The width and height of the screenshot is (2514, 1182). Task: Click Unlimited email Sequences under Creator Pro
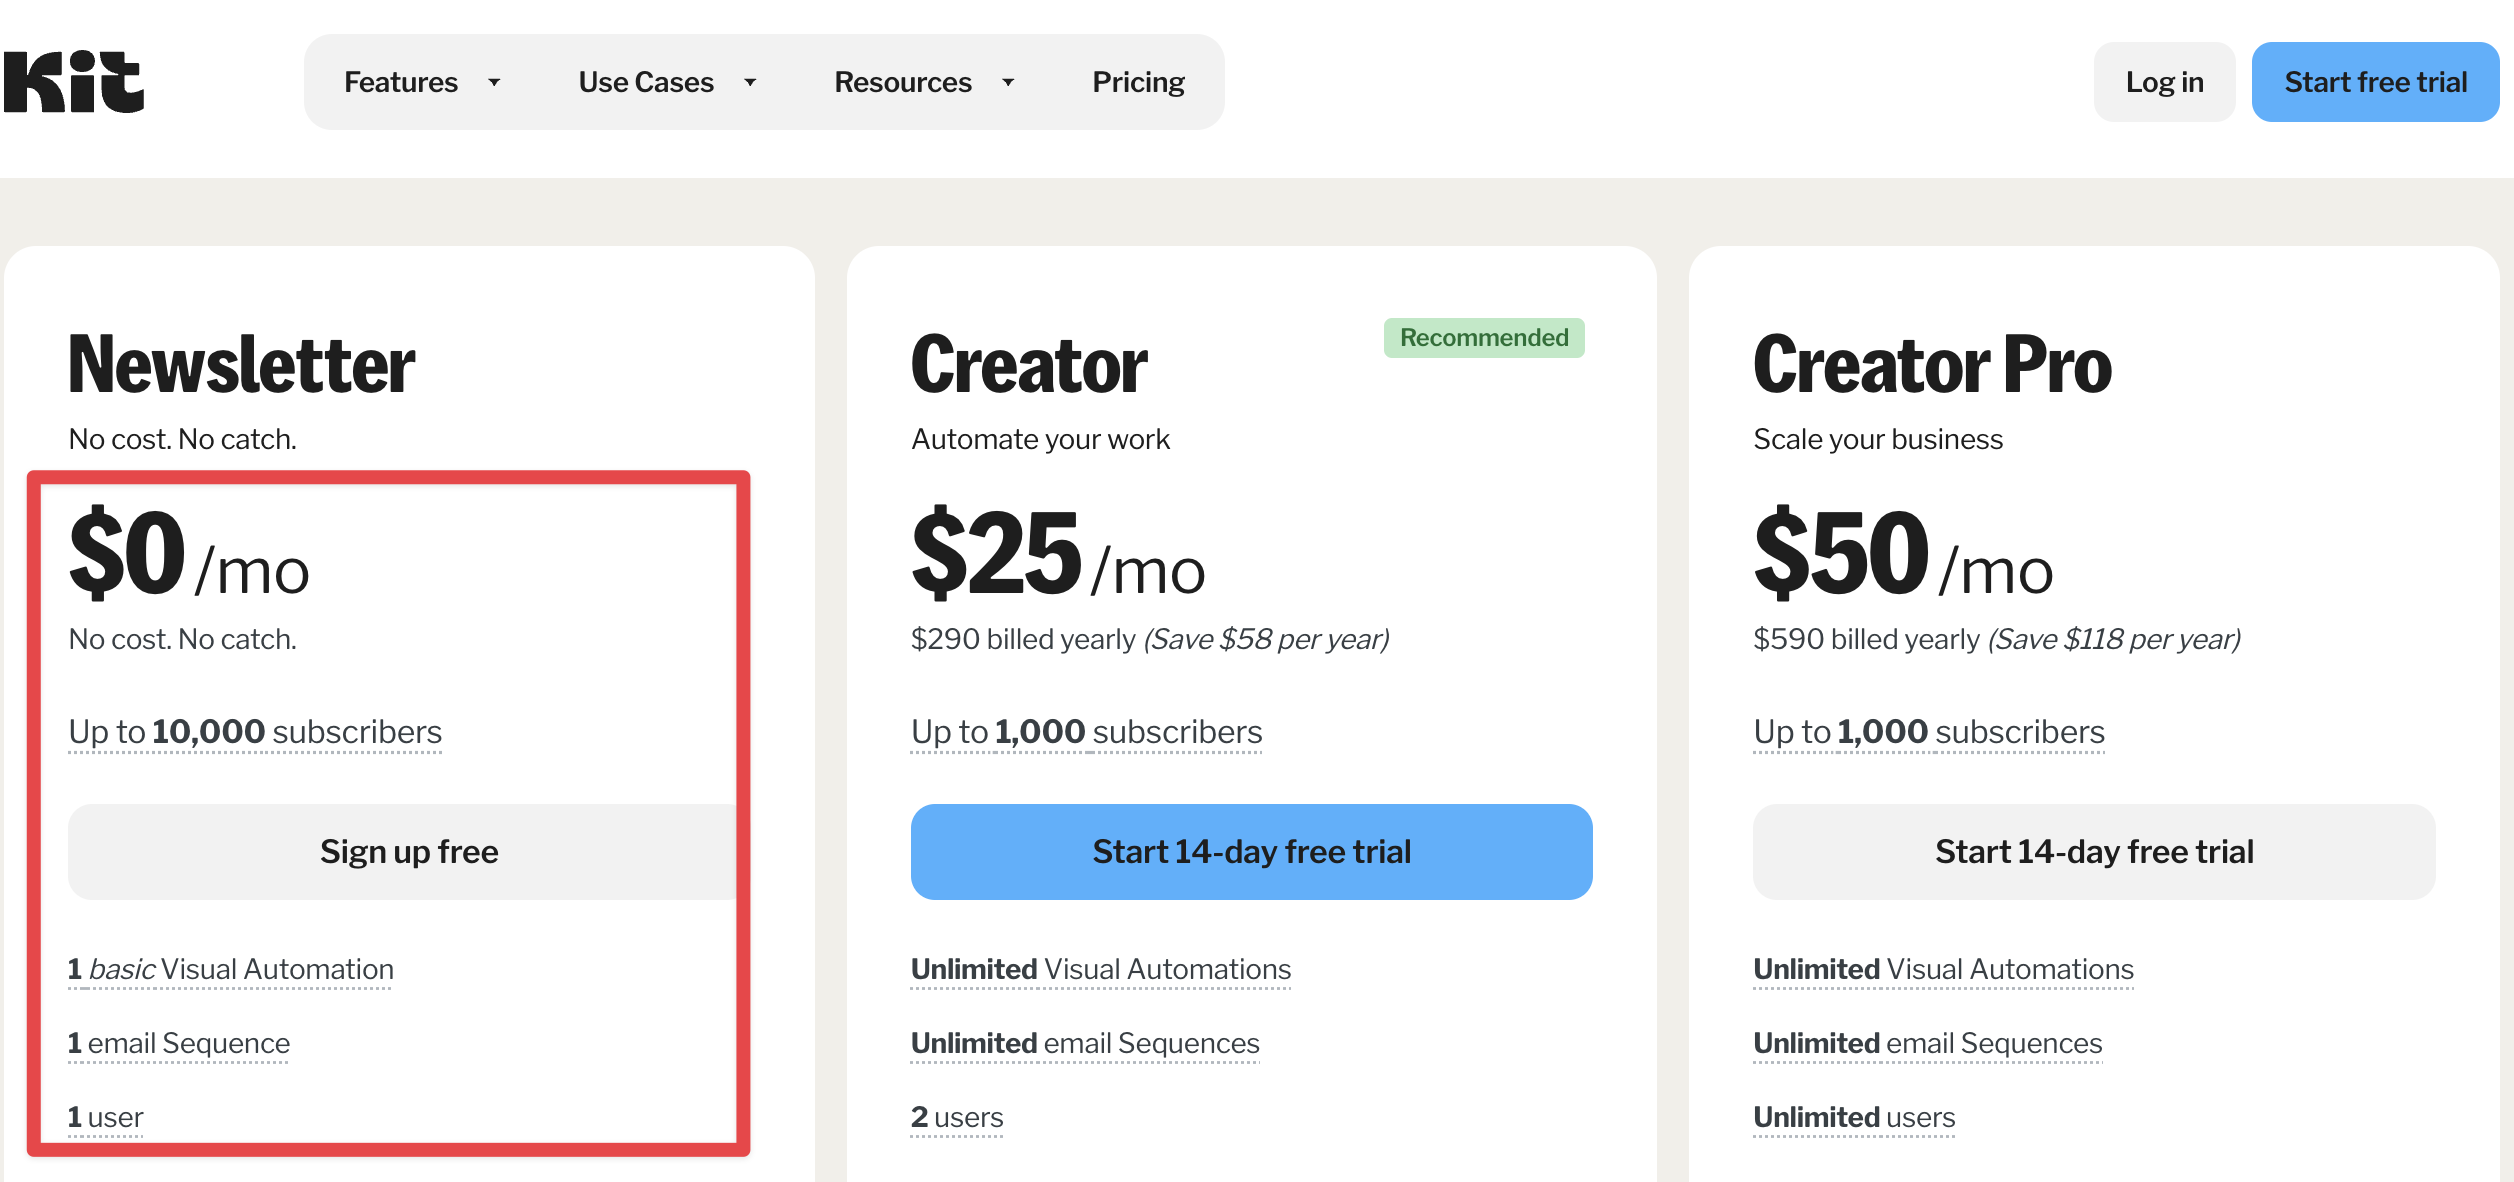1927,1042
